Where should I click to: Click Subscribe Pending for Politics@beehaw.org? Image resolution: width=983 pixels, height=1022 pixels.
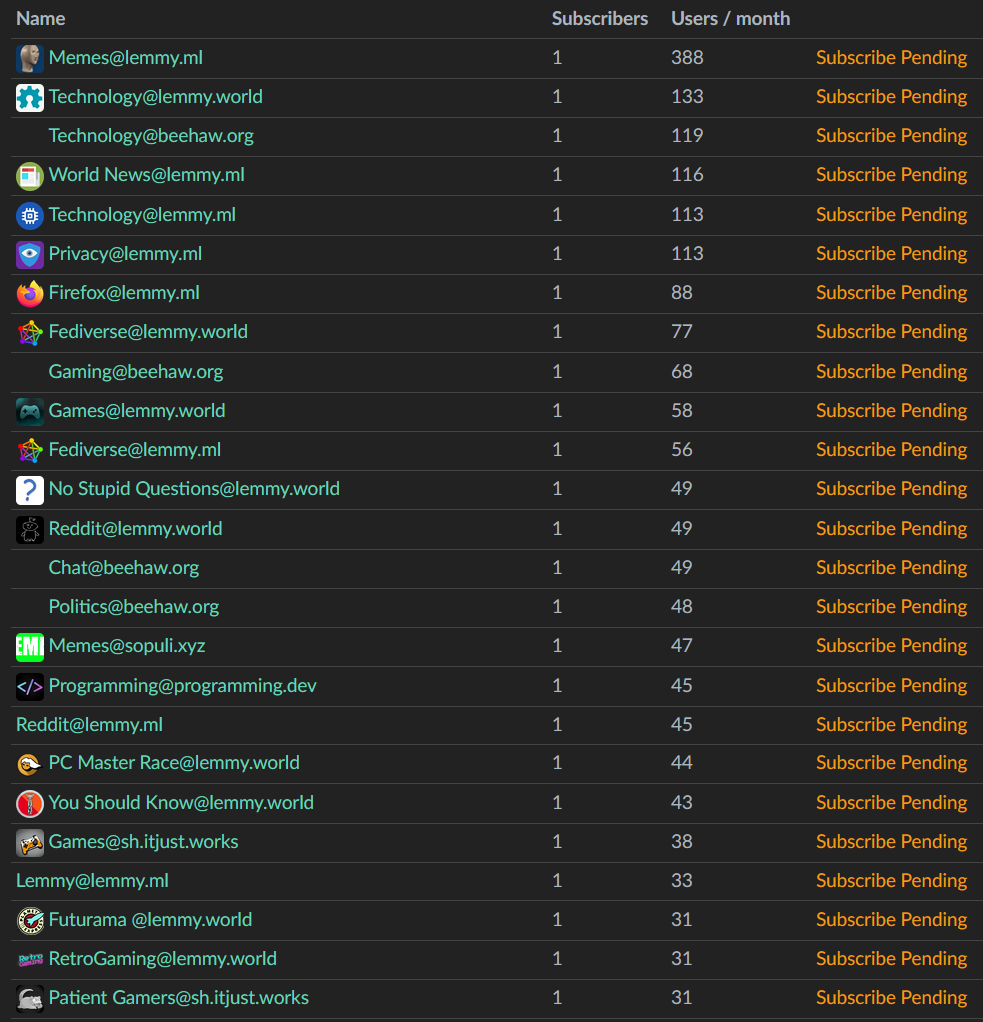(891, 607)
